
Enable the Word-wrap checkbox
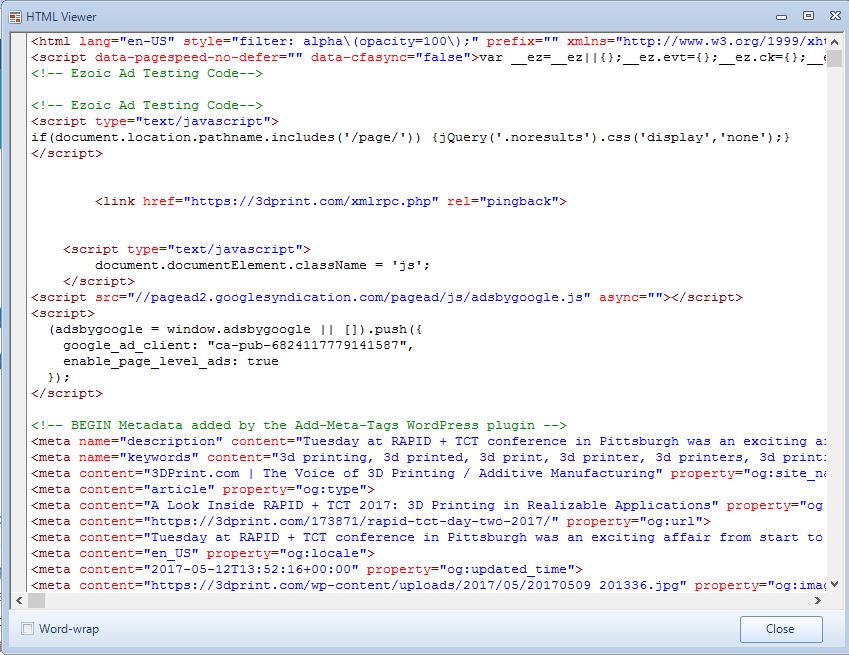(27, 628)
